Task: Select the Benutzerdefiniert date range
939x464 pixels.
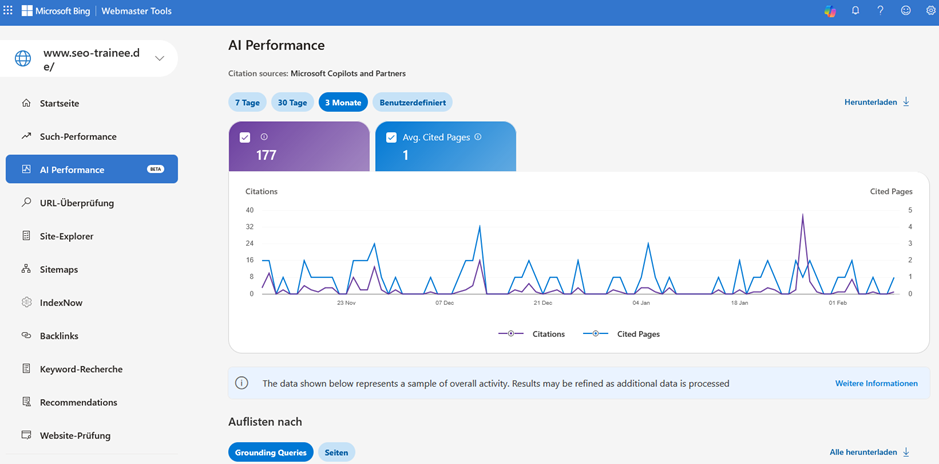Action: [412, 102]
